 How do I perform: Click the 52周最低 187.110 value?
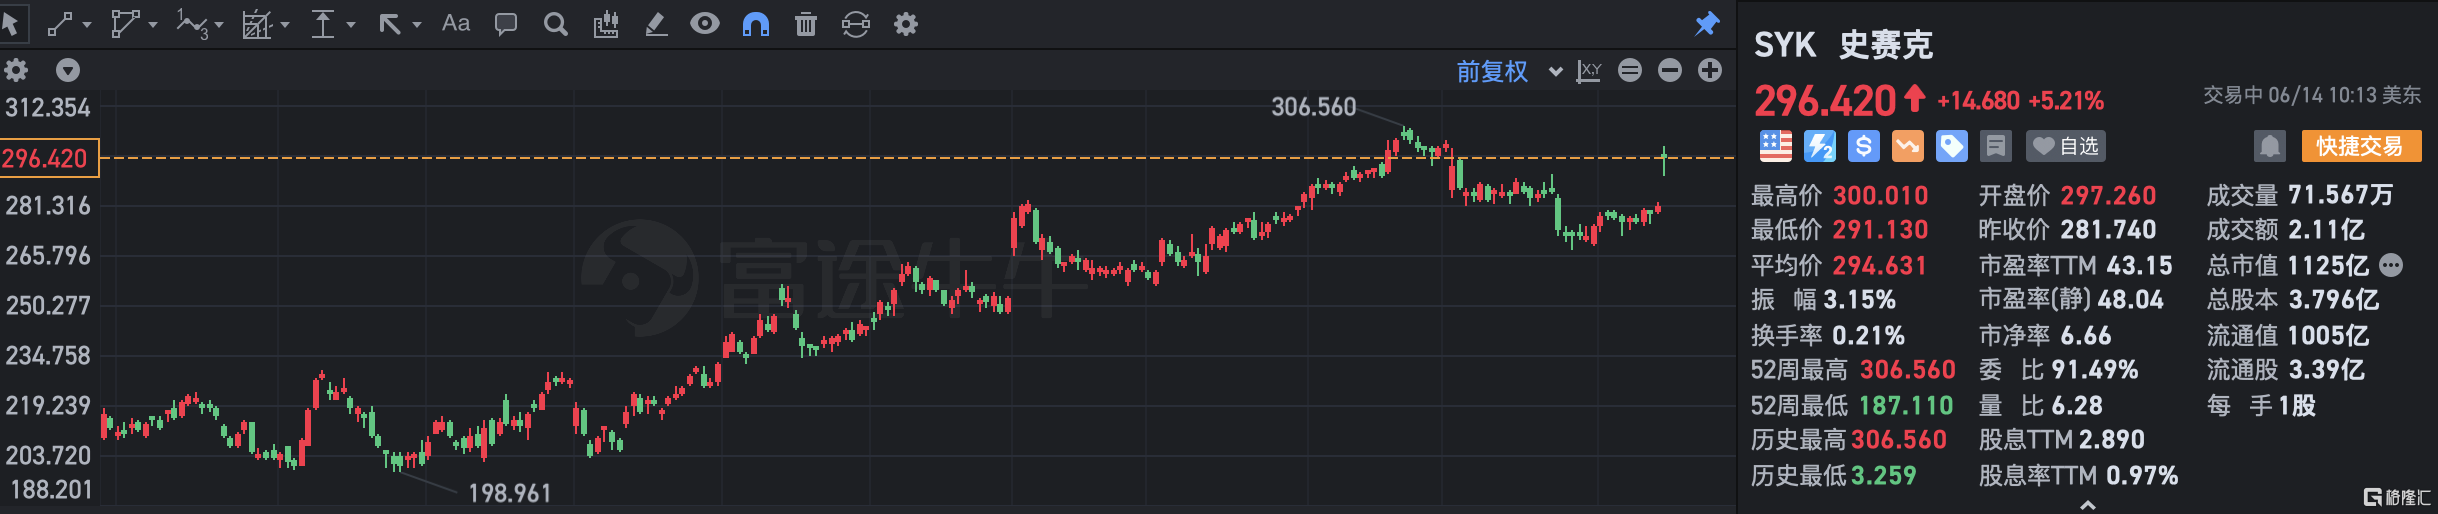click(1905, 405)
